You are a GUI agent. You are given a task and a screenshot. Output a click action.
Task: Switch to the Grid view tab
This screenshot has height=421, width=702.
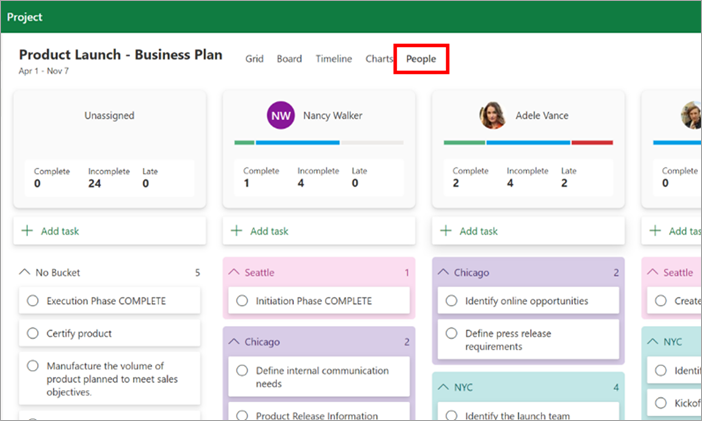pos(255,59)
